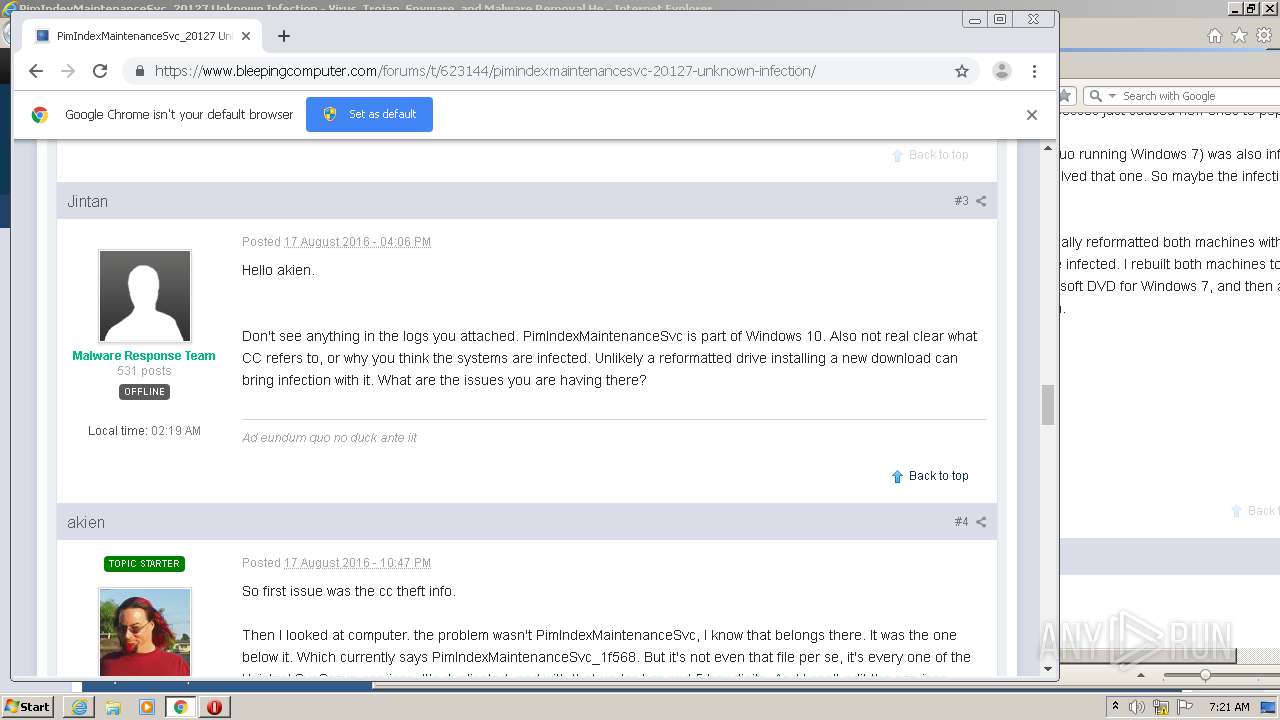The image size is (1280, 720).
Task: Click the faded Back to top link above post #3
Action: 930,155
